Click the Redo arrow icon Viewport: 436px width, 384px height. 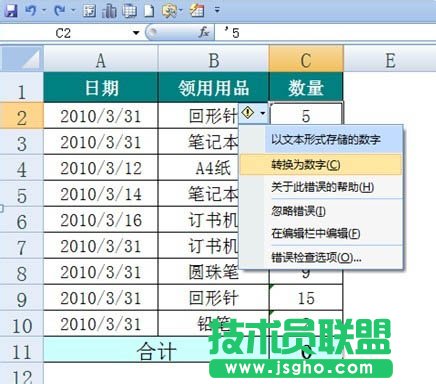[x=60, y=10]
